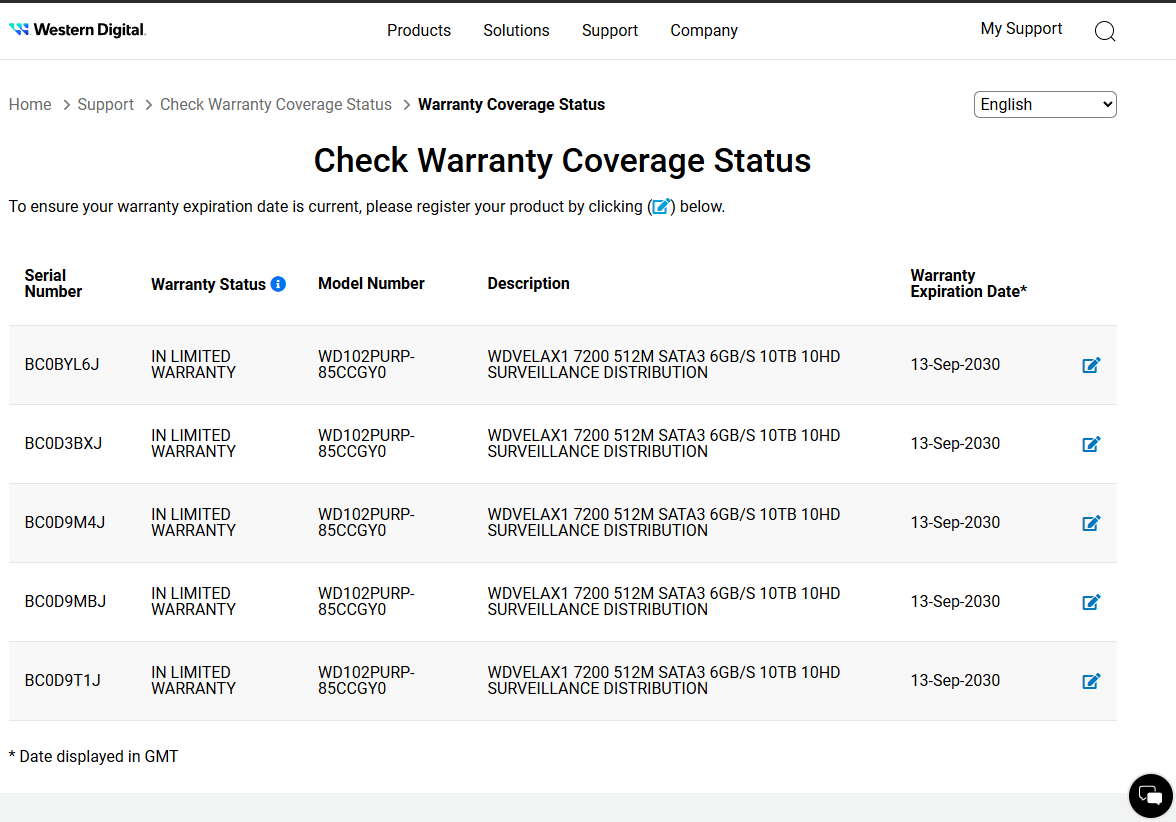Select serial number BC0D9M4J
Screen dimensions: 1176x822
(x=65, y=522)
